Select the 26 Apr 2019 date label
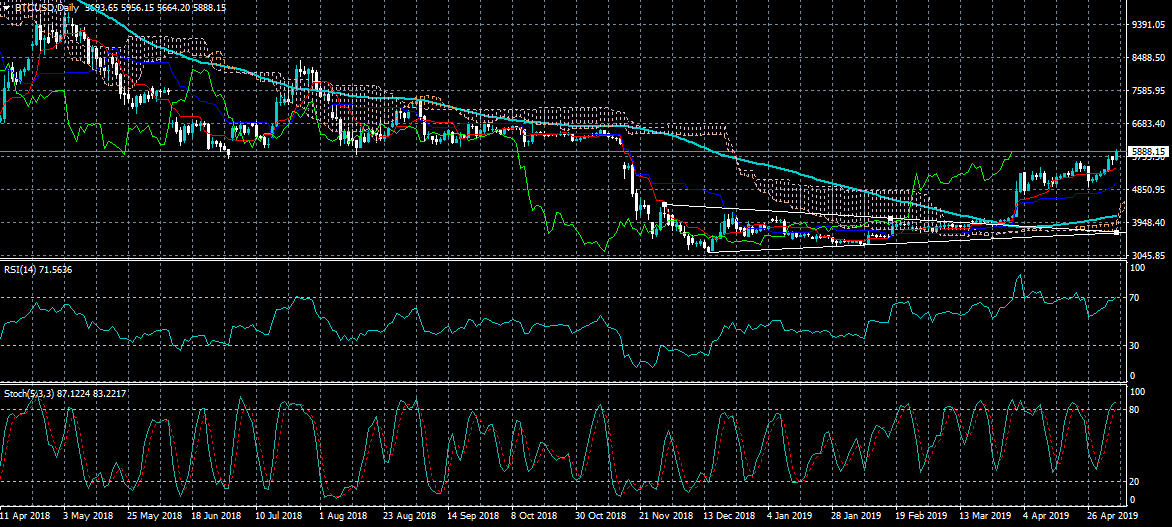The image size is (1172, 527). [x=1112, y=517]
